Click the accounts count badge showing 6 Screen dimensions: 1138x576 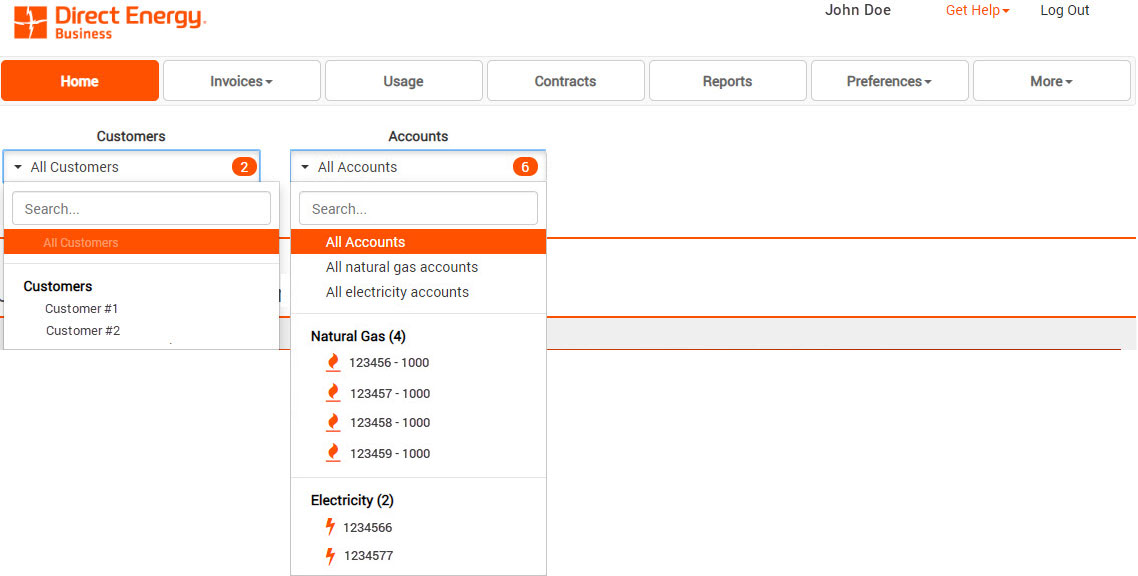click(x=525, y=167)
